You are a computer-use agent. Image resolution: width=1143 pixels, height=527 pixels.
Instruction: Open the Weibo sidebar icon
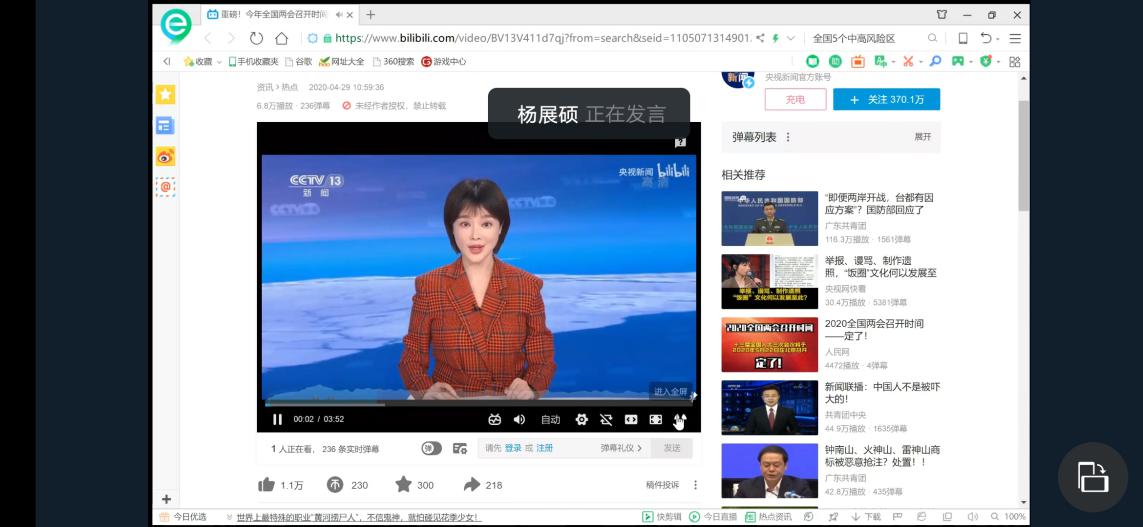click(x=165, y=156)
